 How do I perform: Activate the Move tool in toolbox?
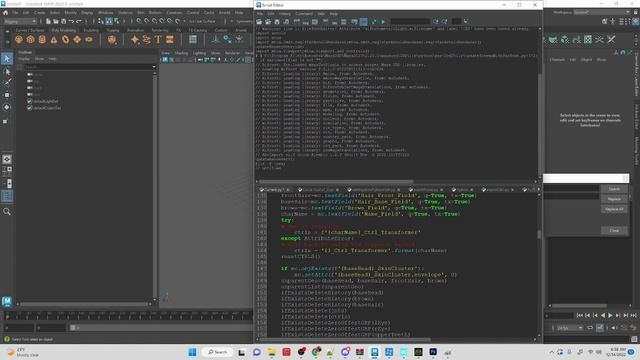[7, 95]
